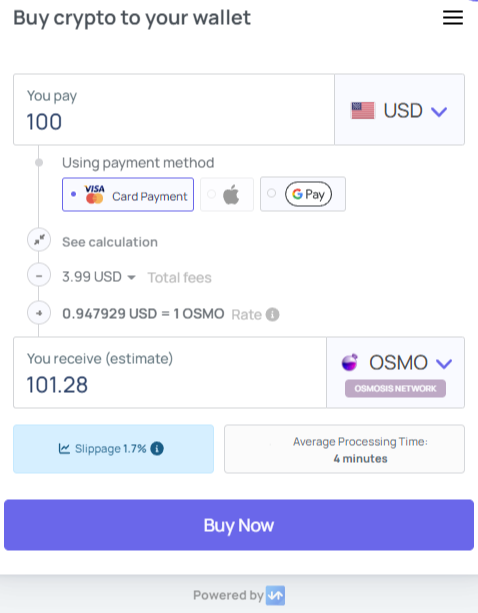Click the Buy Now button
This screenshot has height=613, width=478.
(239, 525)
